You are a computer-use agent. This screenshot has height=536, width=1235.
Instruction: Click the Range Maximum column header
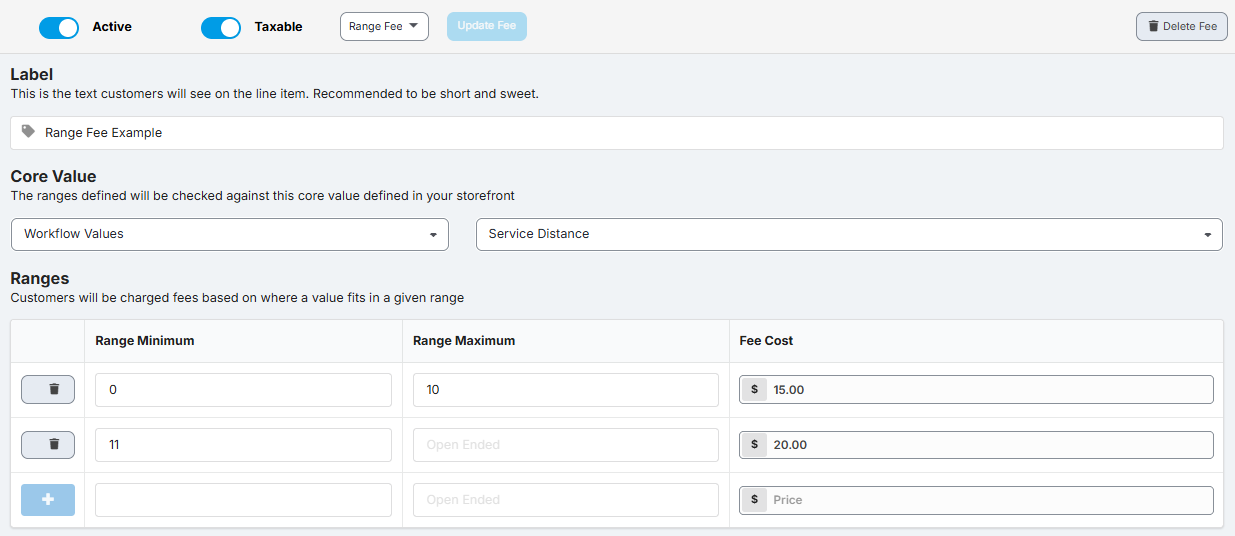pos(464,341)
